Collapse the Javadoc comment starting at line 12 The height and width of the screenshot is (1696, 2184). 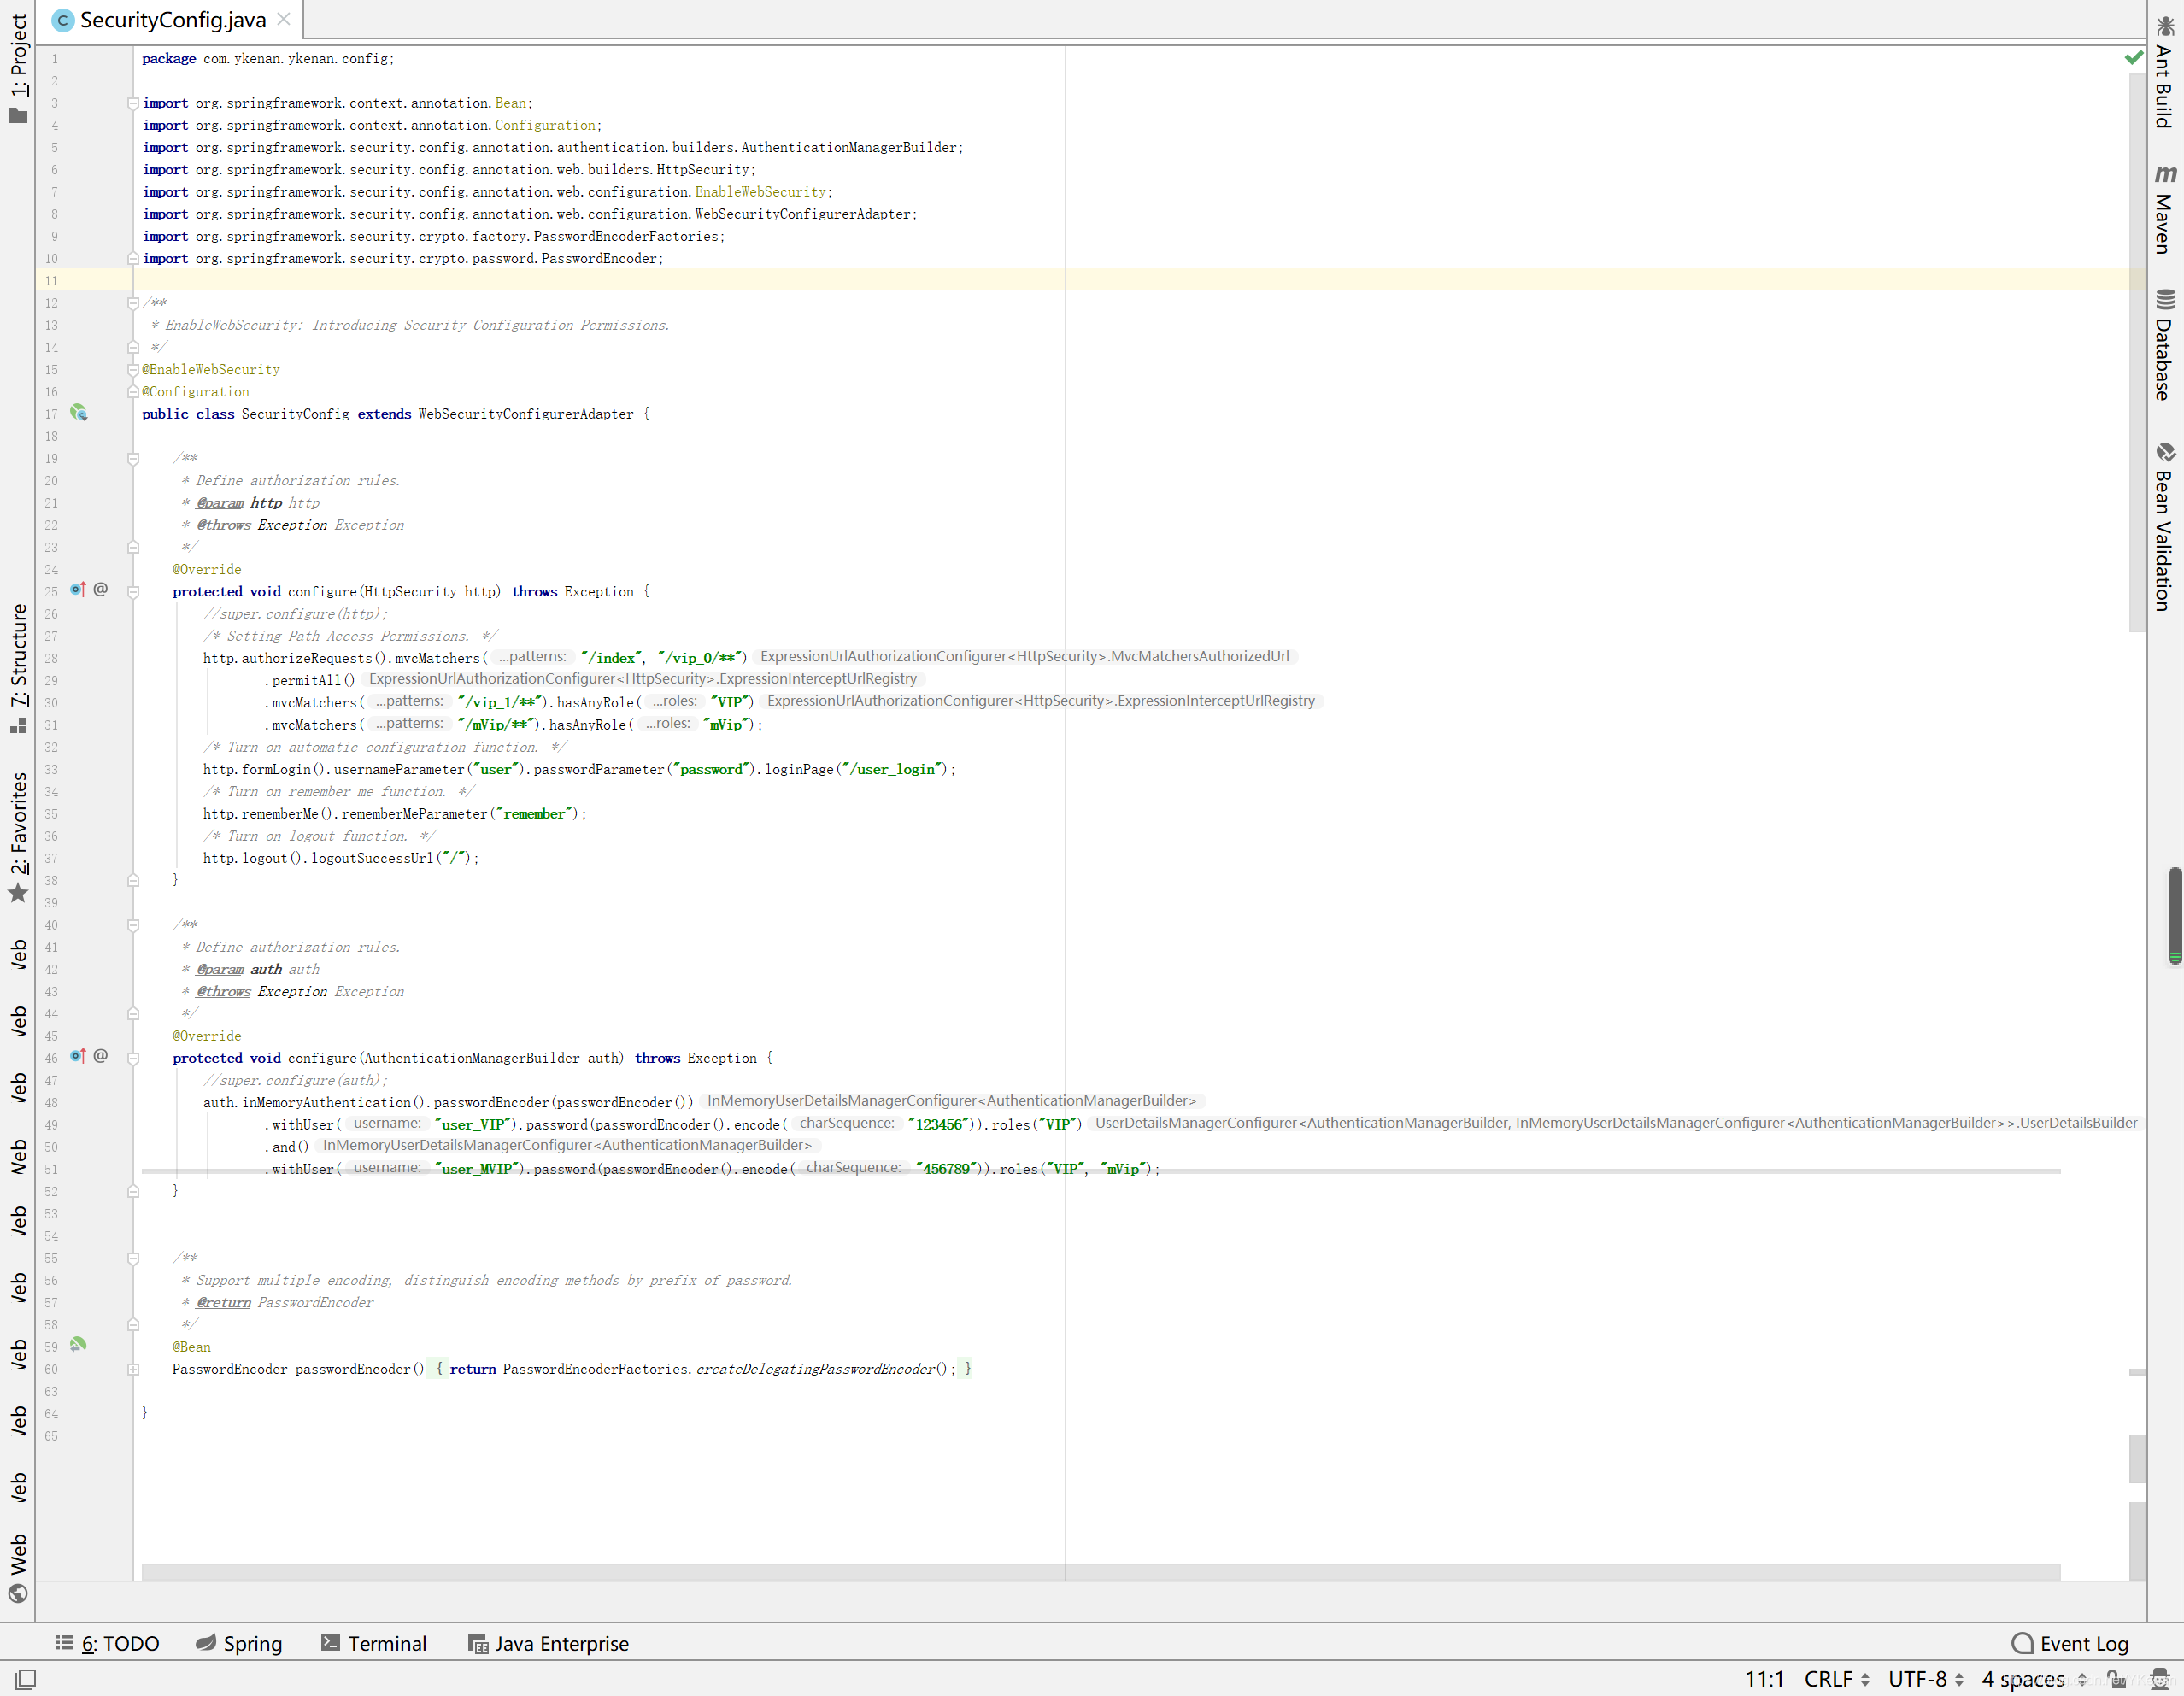click(133, 303)
